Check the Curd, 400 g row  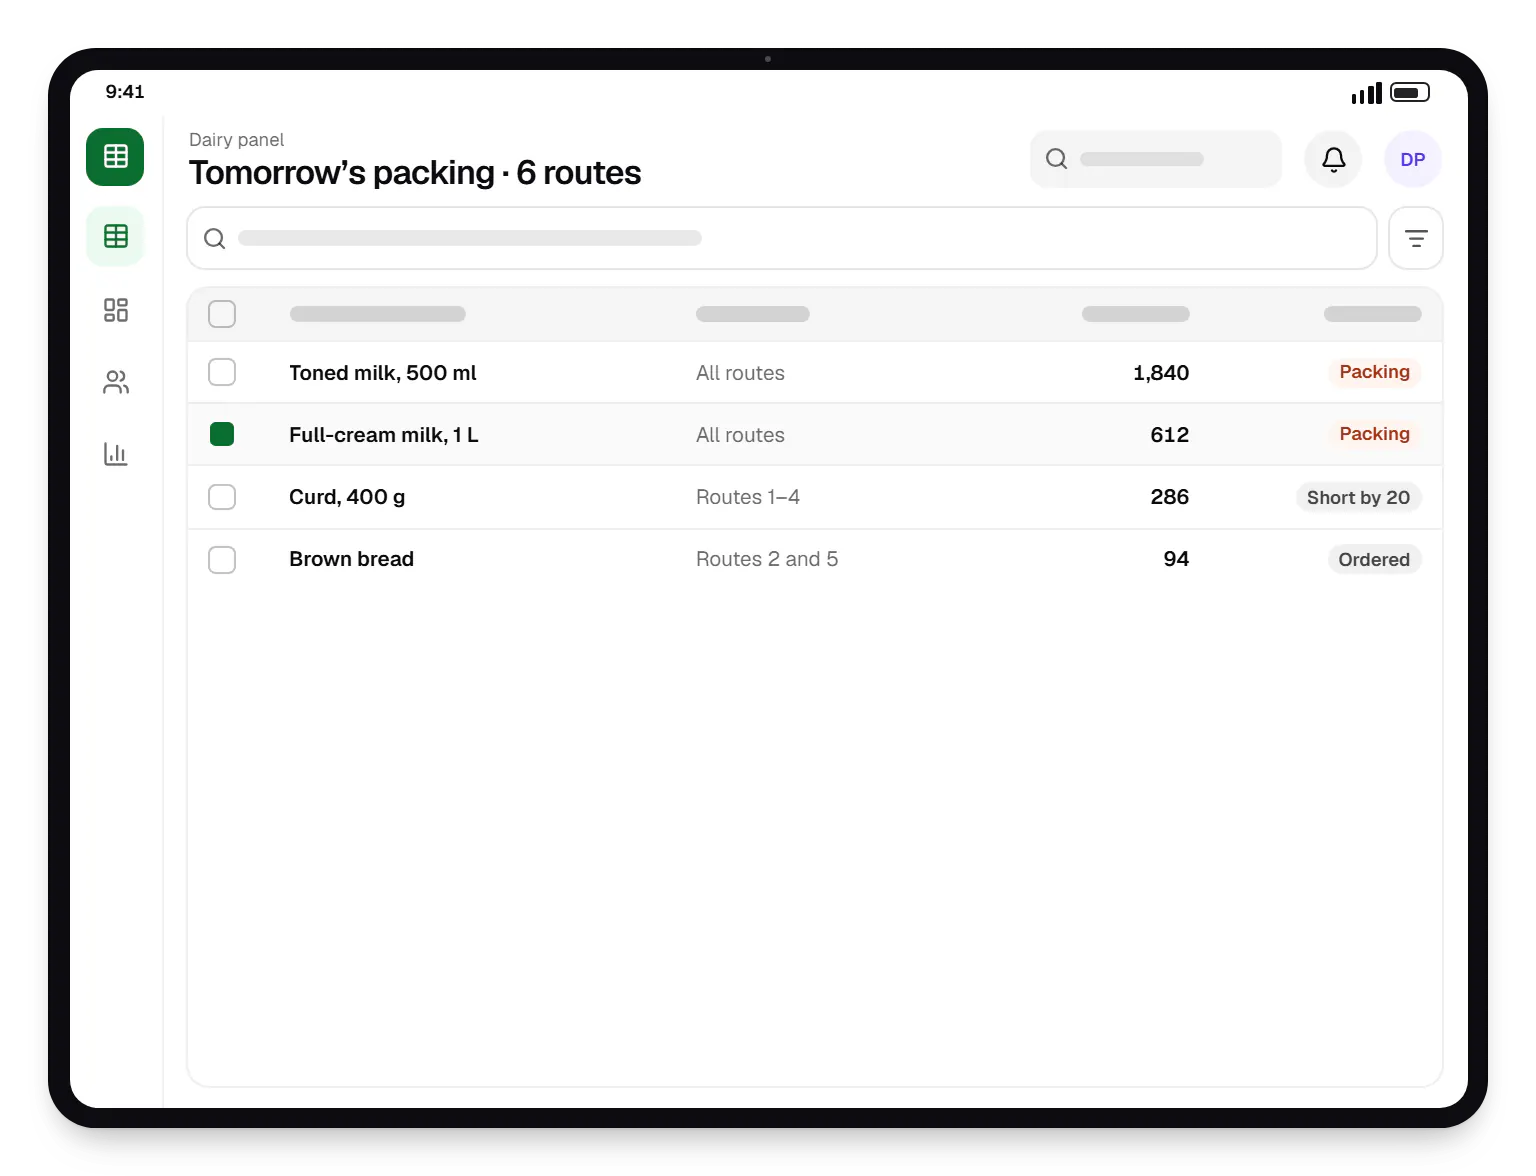tap(222, 497)
